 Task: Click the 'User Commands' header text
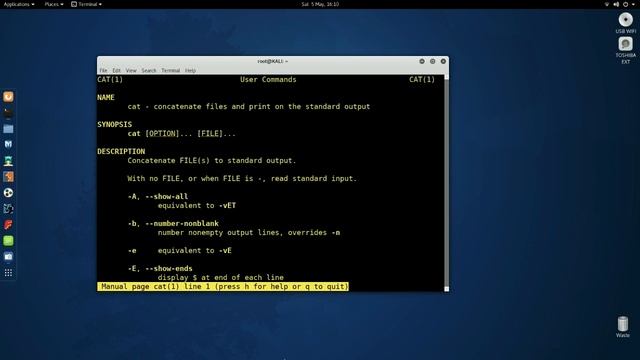(268, 80)
